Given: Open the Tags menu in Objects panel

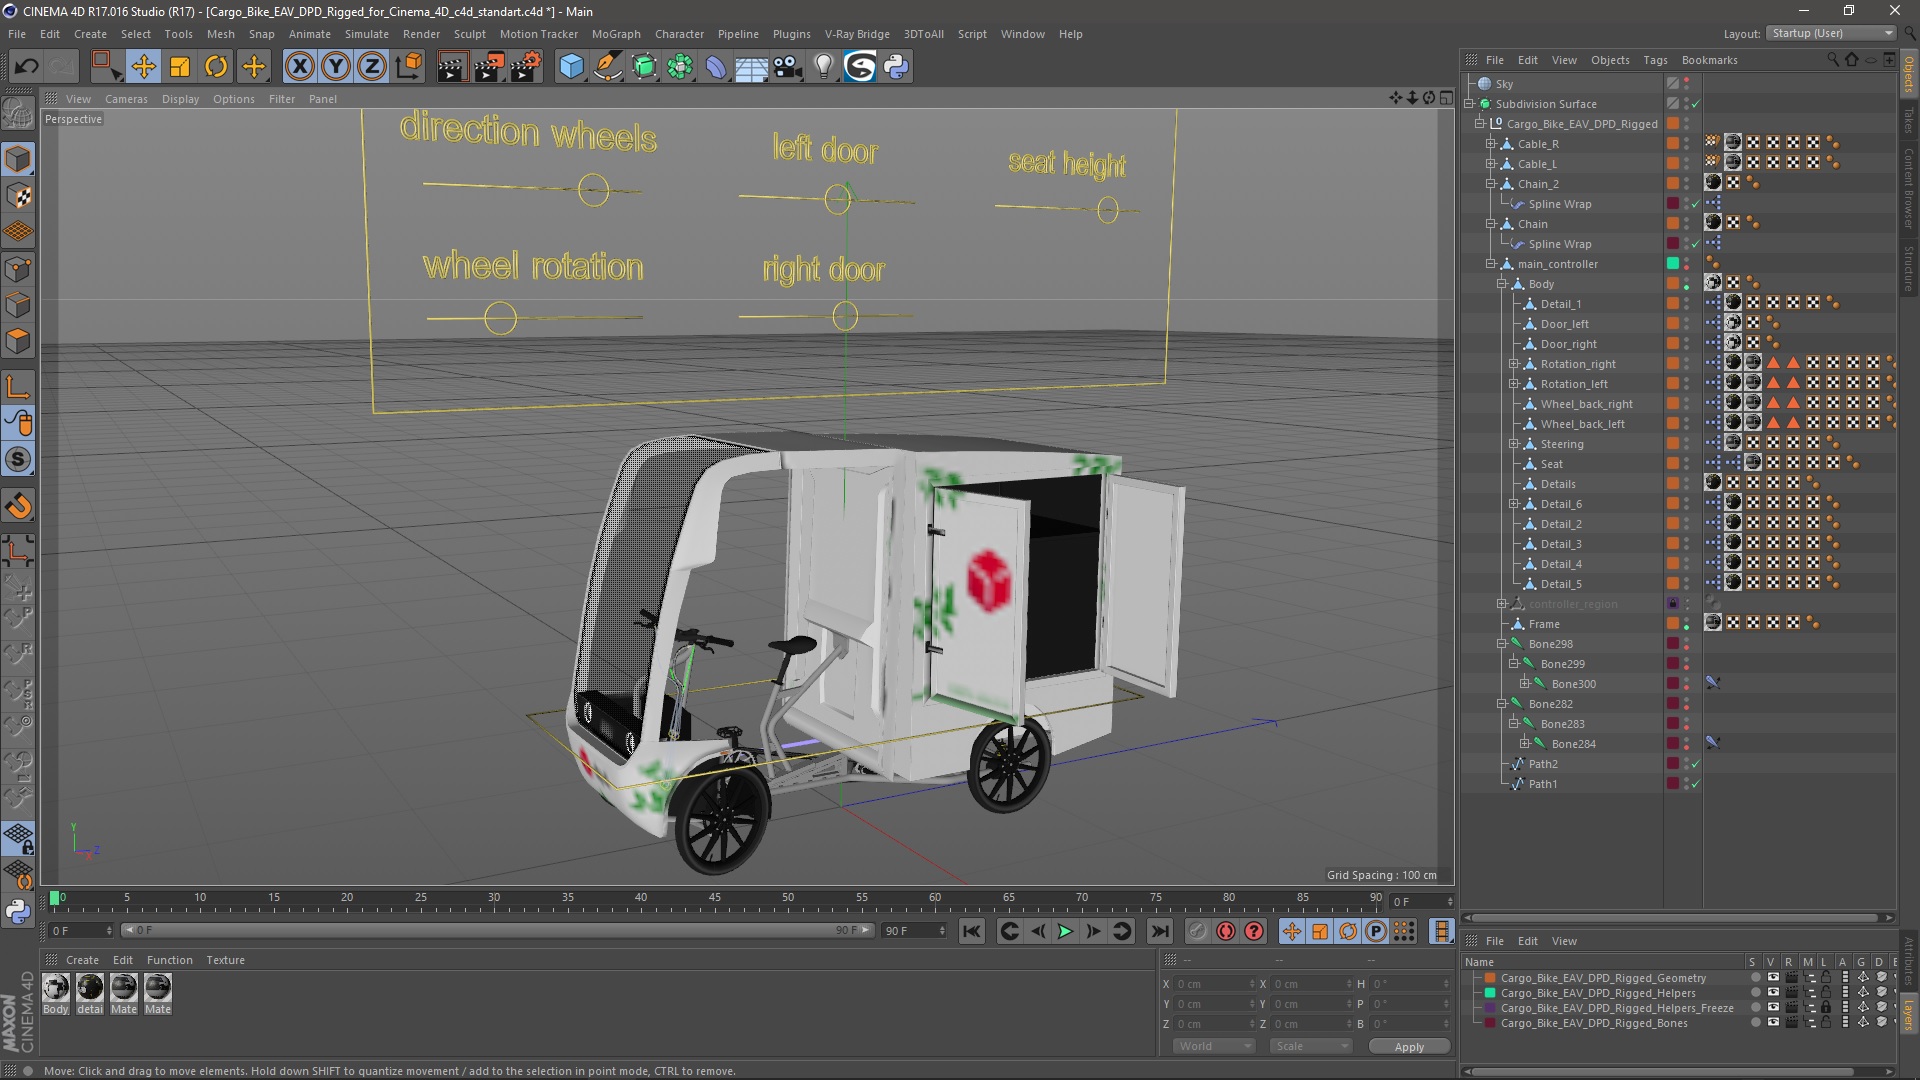Looking at the screenshot, I should pos(1655,60).
